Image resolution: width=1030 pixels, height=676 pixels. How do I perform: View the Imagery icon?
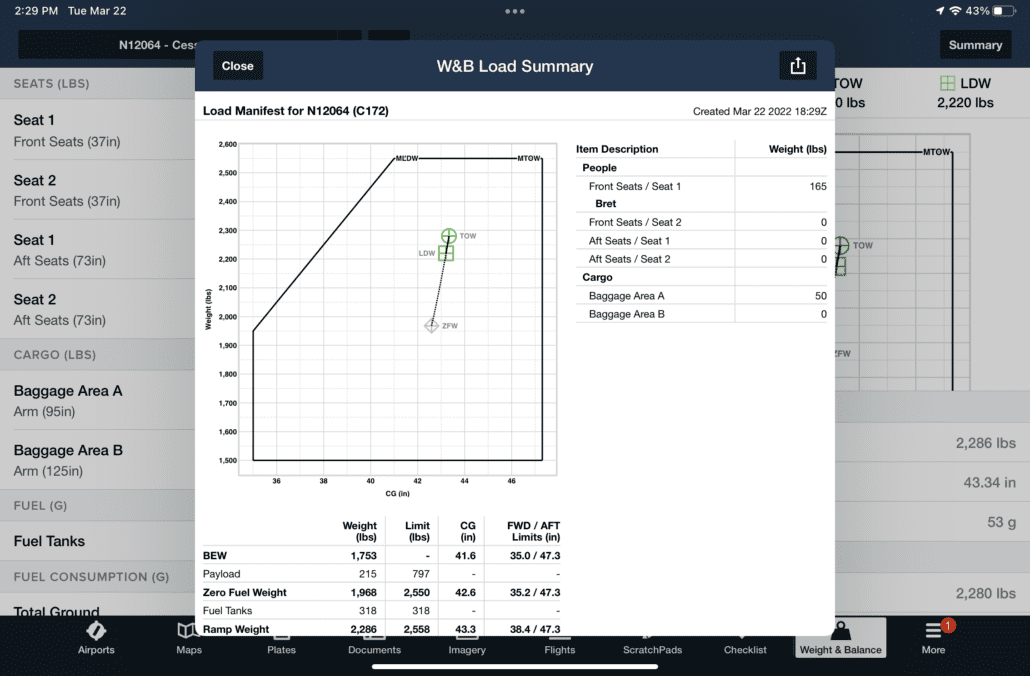(x=466, y=640)
